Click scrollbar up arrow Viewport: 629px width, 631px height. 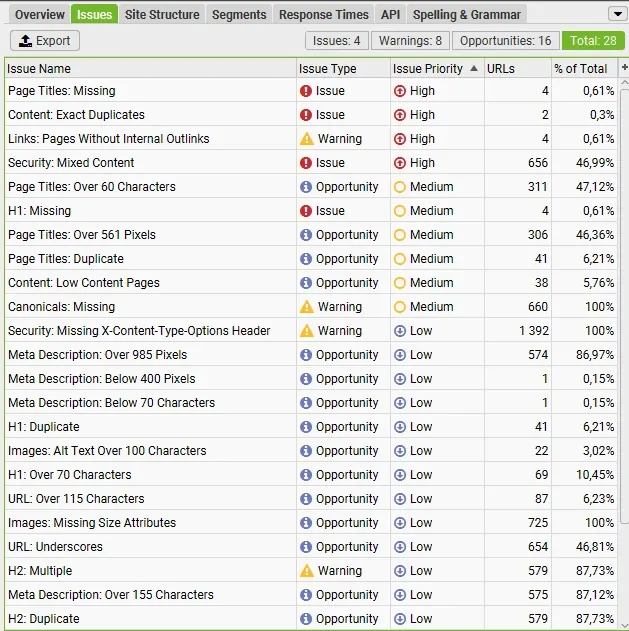click(625, 82)
